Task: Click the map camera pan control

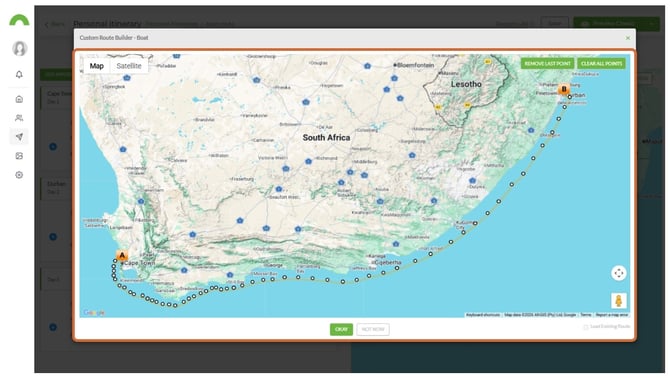Action: coord(618,273)
